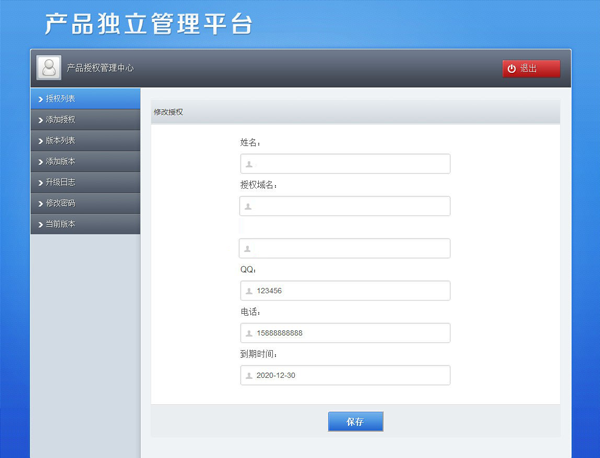Click the person icon in 到期时间 field

click(x=249, y=376)
